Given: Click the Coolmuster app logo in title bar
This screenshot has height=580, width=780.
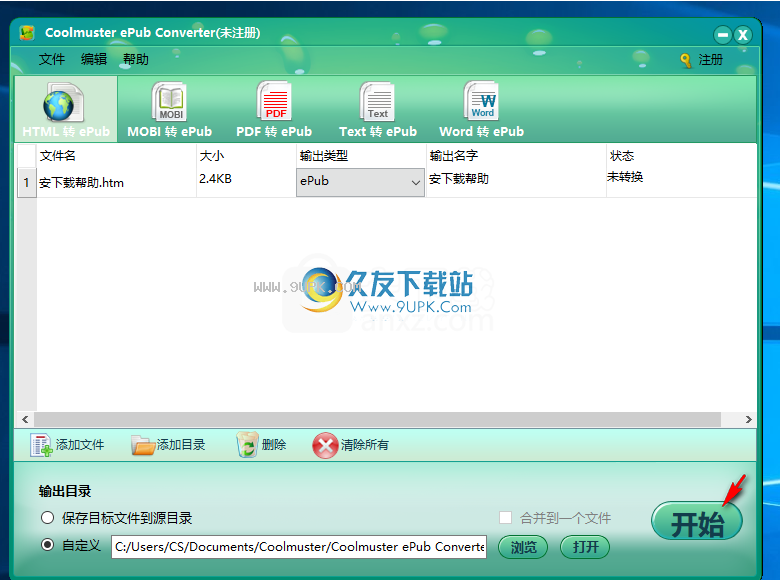Looking at the screenshot, I should click(x=27, y=33).
